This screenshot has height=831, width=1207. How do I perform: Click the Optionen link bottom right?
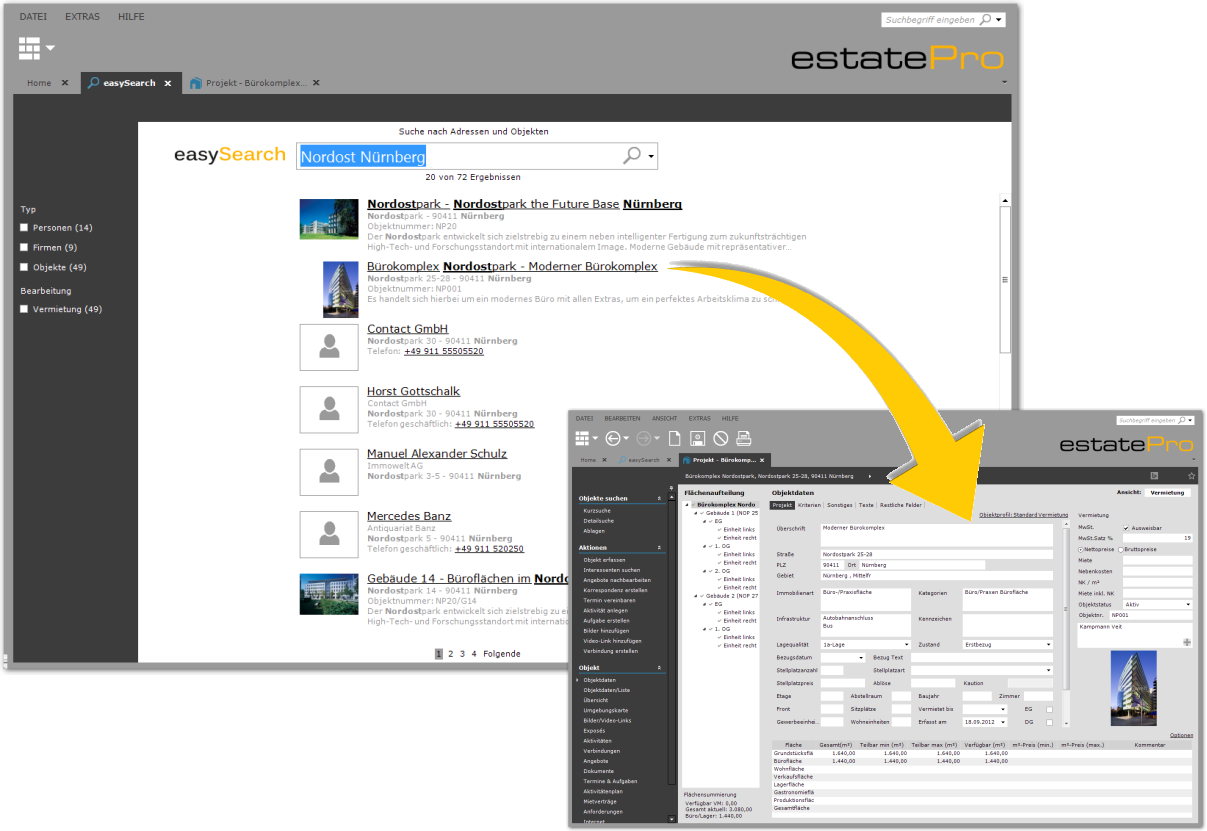pyautogui.click(x=1182, y=735)
